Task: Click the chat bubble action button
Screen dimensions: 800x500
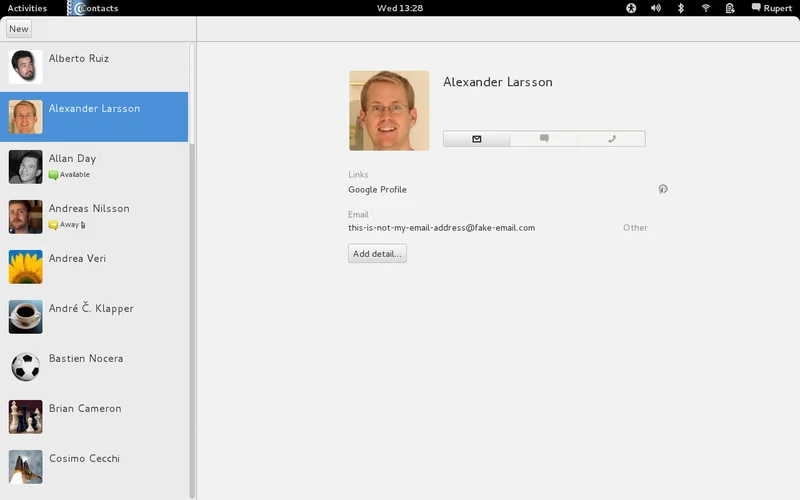Action: [544, 139]
